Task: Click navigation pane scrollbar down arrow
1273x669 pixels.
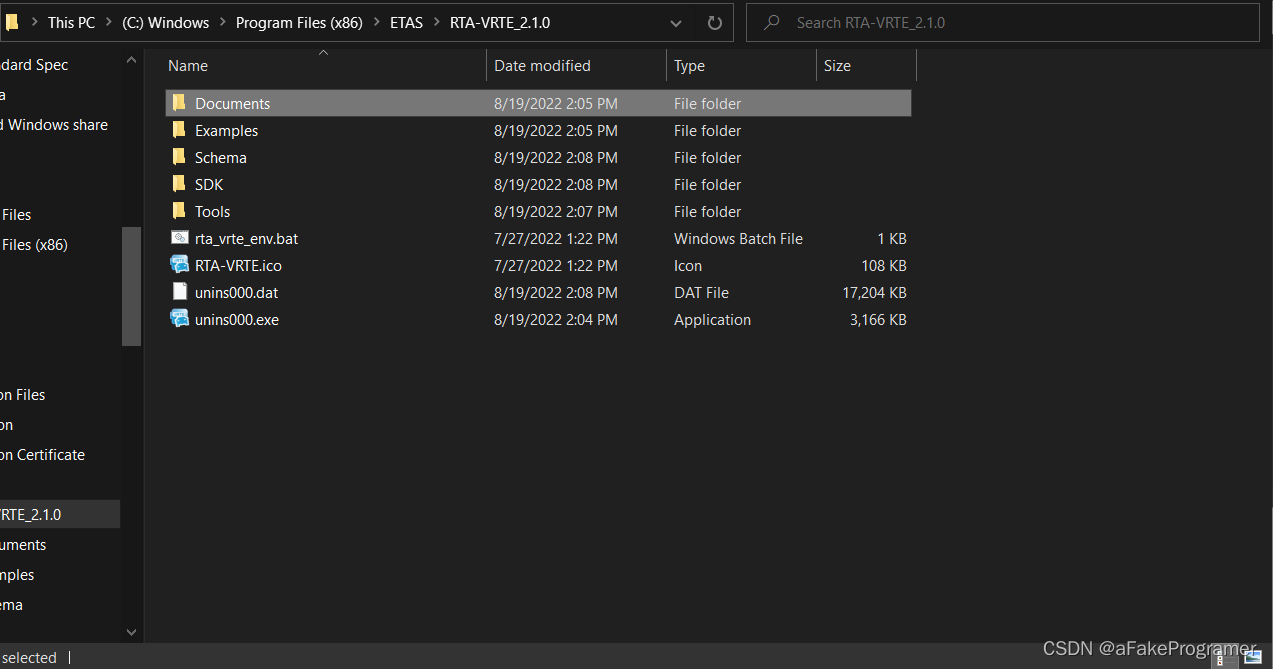Action: point(131,632)
